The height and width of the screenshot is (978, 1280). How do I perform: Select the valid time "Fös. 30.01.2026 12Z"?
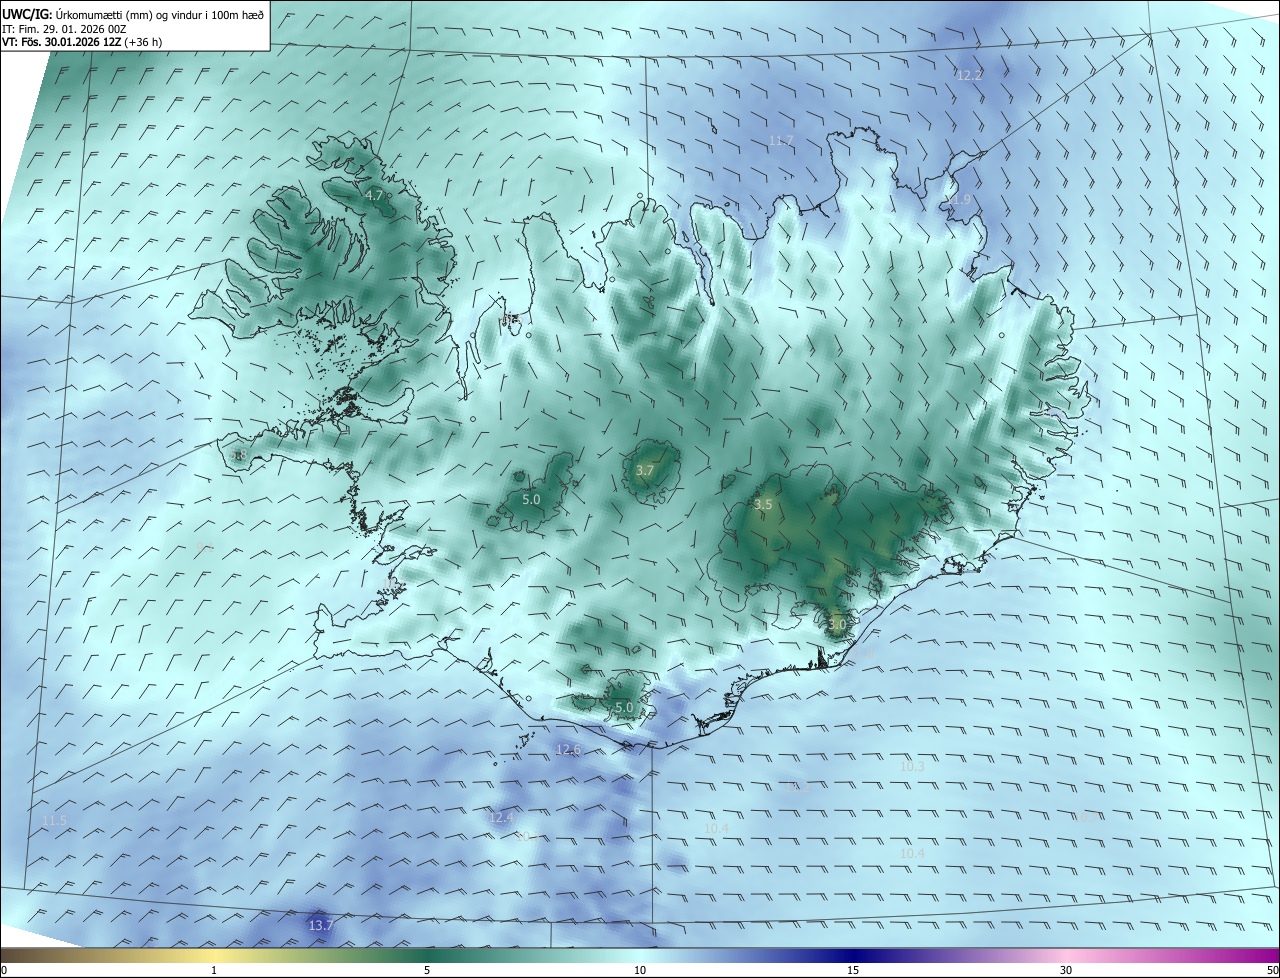point(69,43)
